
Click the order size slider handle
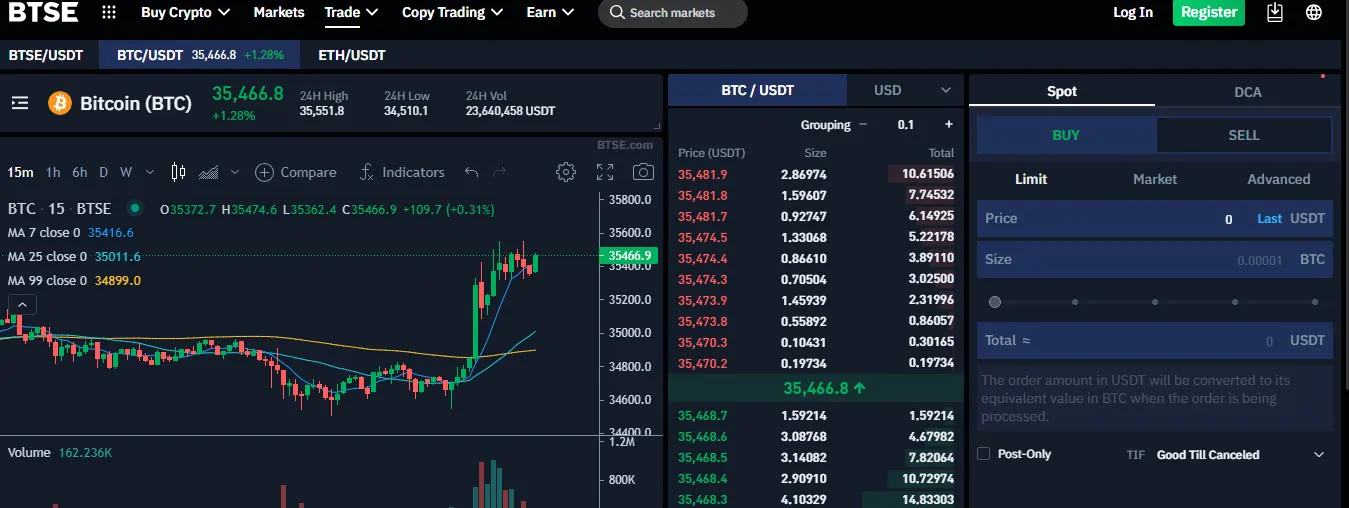pyautogui.click(x=995, y=301)
